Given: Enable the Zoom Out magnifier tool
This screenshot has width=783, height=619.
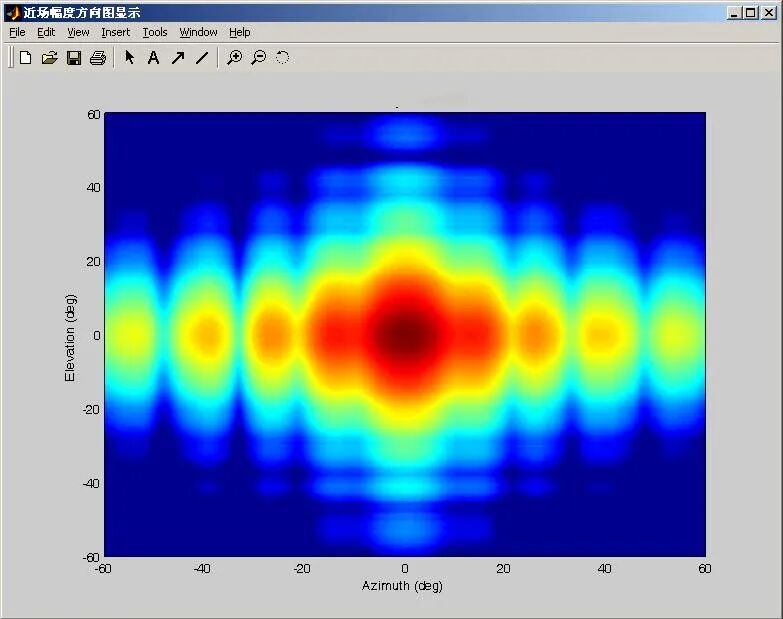Looking at the screenshot, I should pos(258,58).
